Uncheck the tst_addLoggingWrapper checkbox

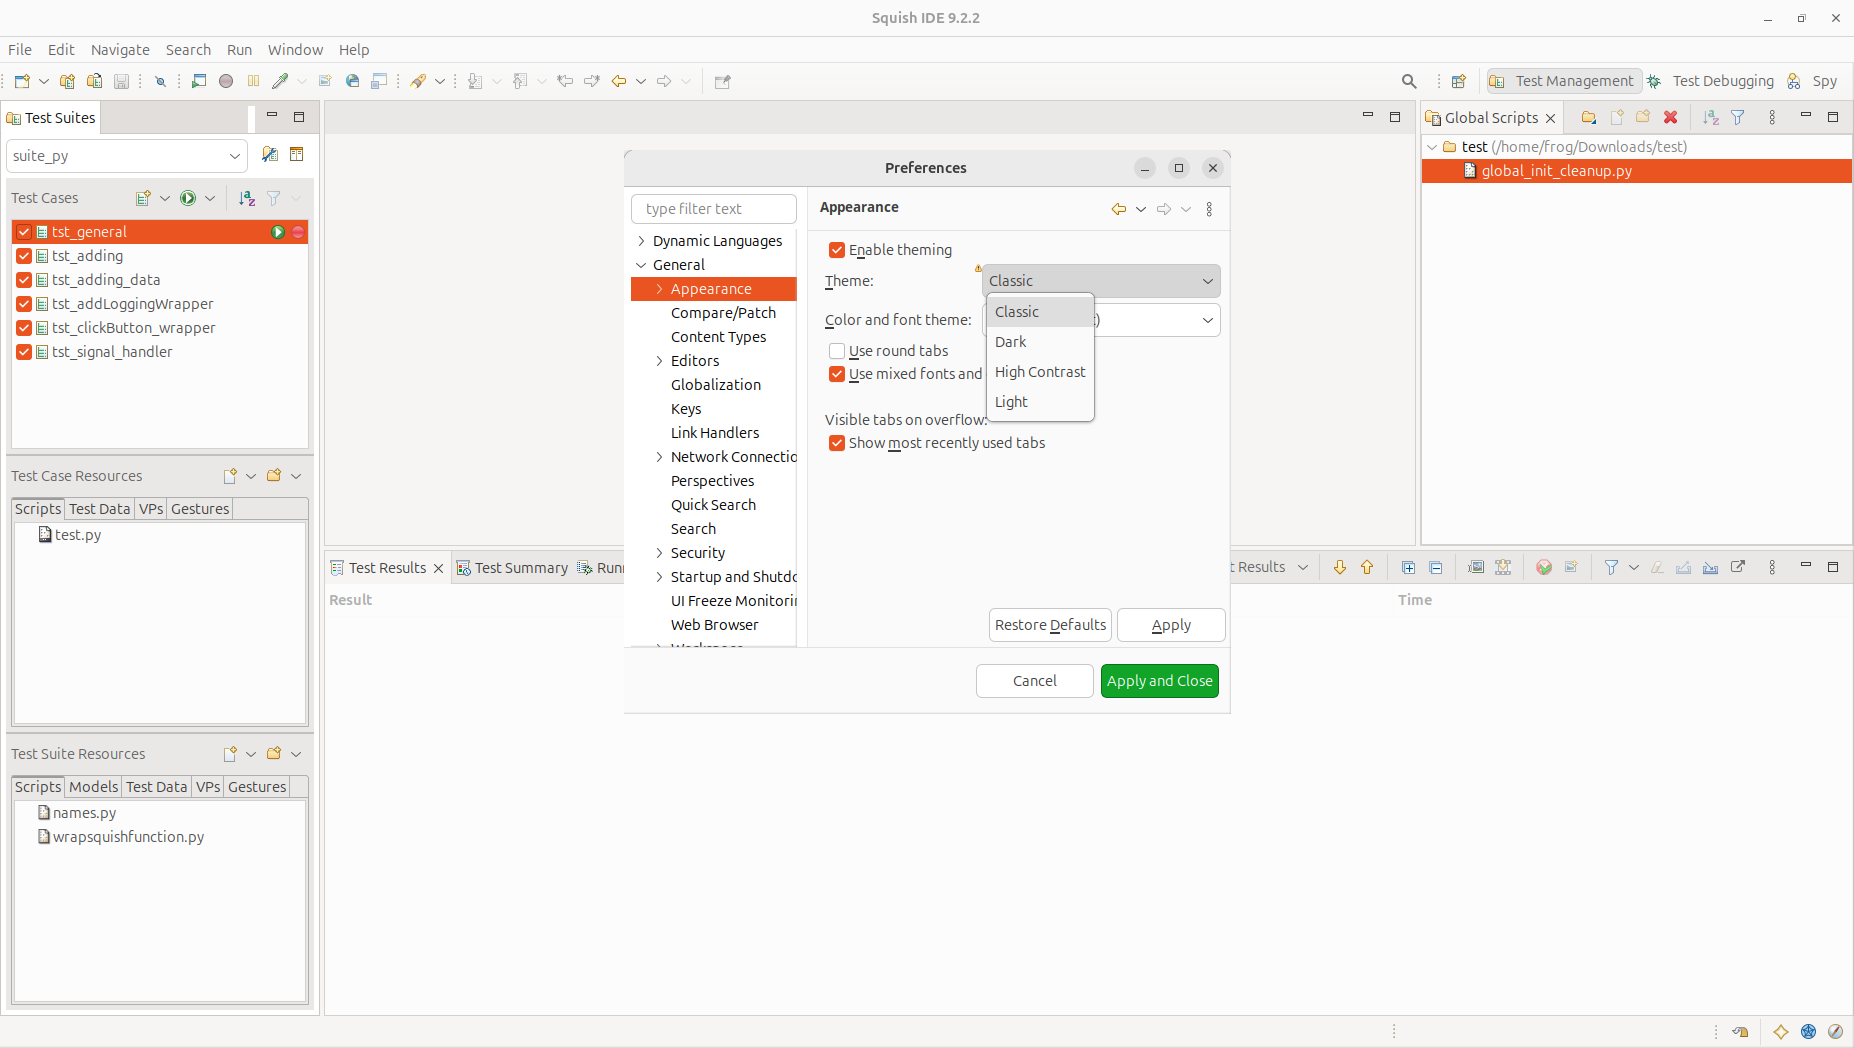pyautogui.click(x=24, y=304)
